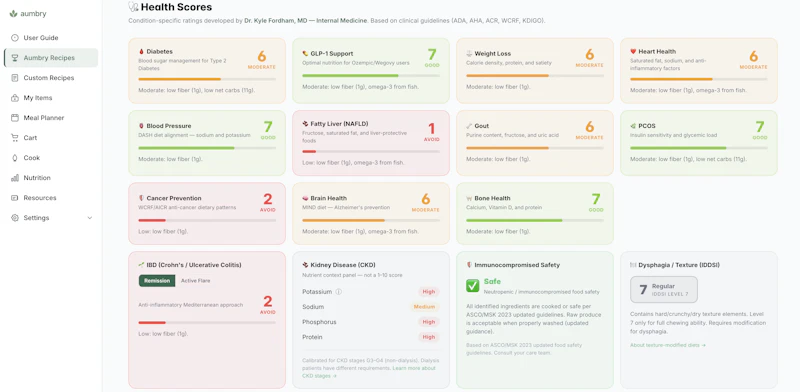This screenshot has width=800, height=392.
Task: Click the icon on Gout card
Action: (x=469, y=126)
